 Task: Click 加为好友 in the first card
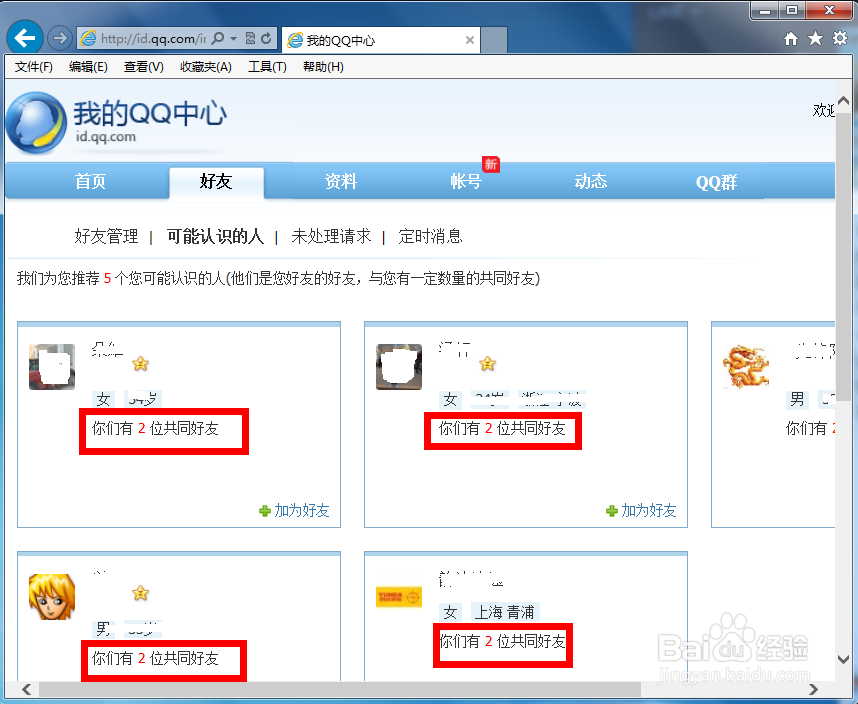click(302, 510)
